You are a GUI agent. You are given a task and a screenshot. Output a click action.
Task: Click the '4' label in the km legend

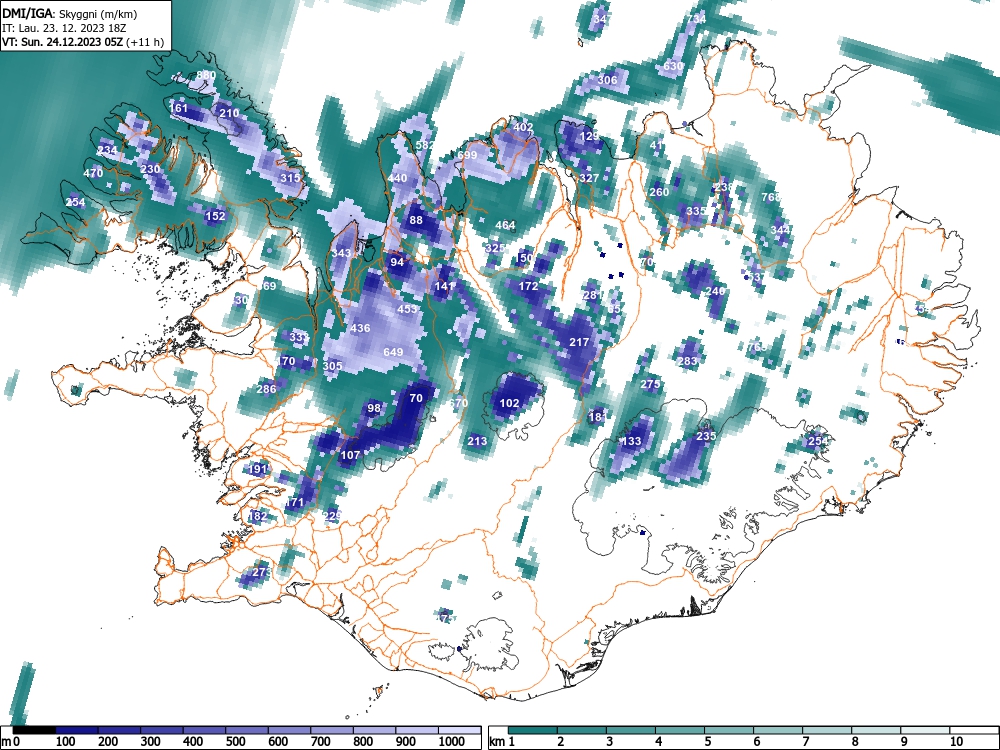(x=658, y=742)
